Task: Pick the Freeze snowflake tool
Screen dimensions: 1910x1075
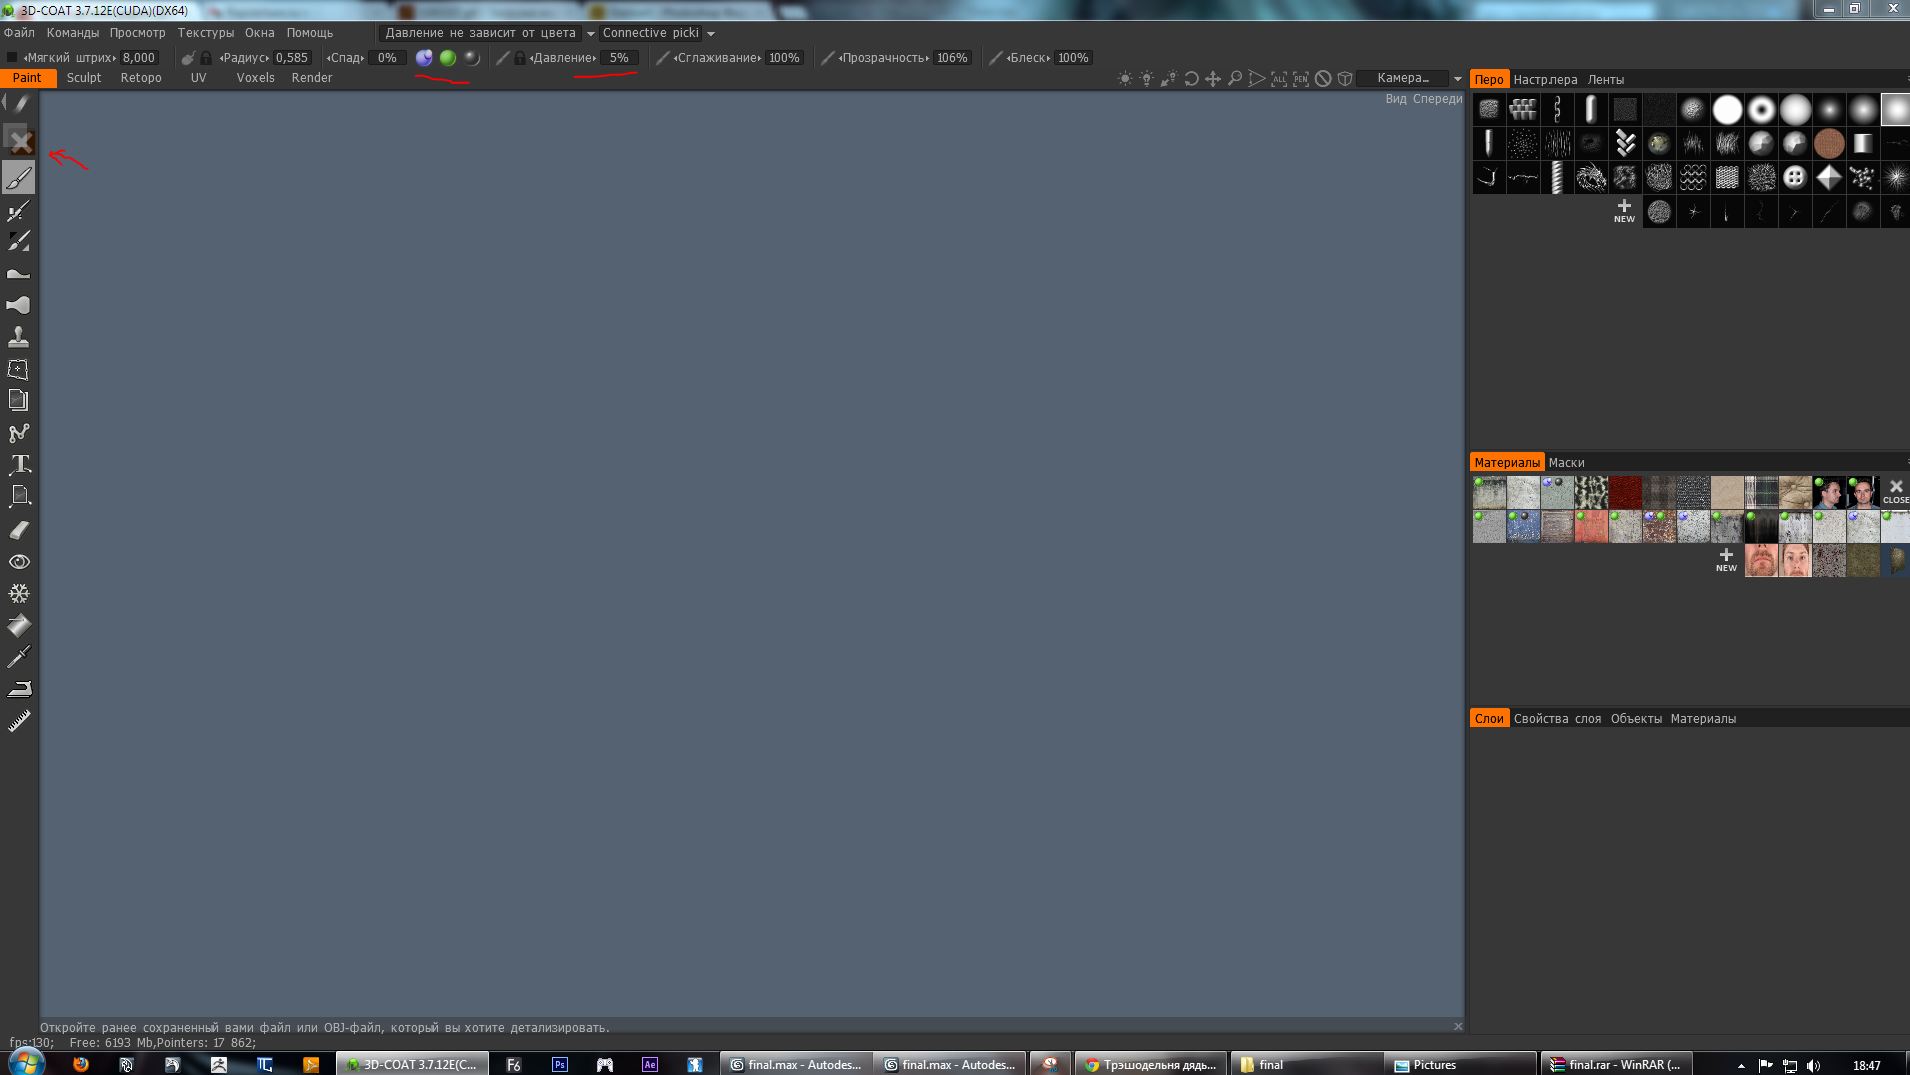Action: click(19, 594)
